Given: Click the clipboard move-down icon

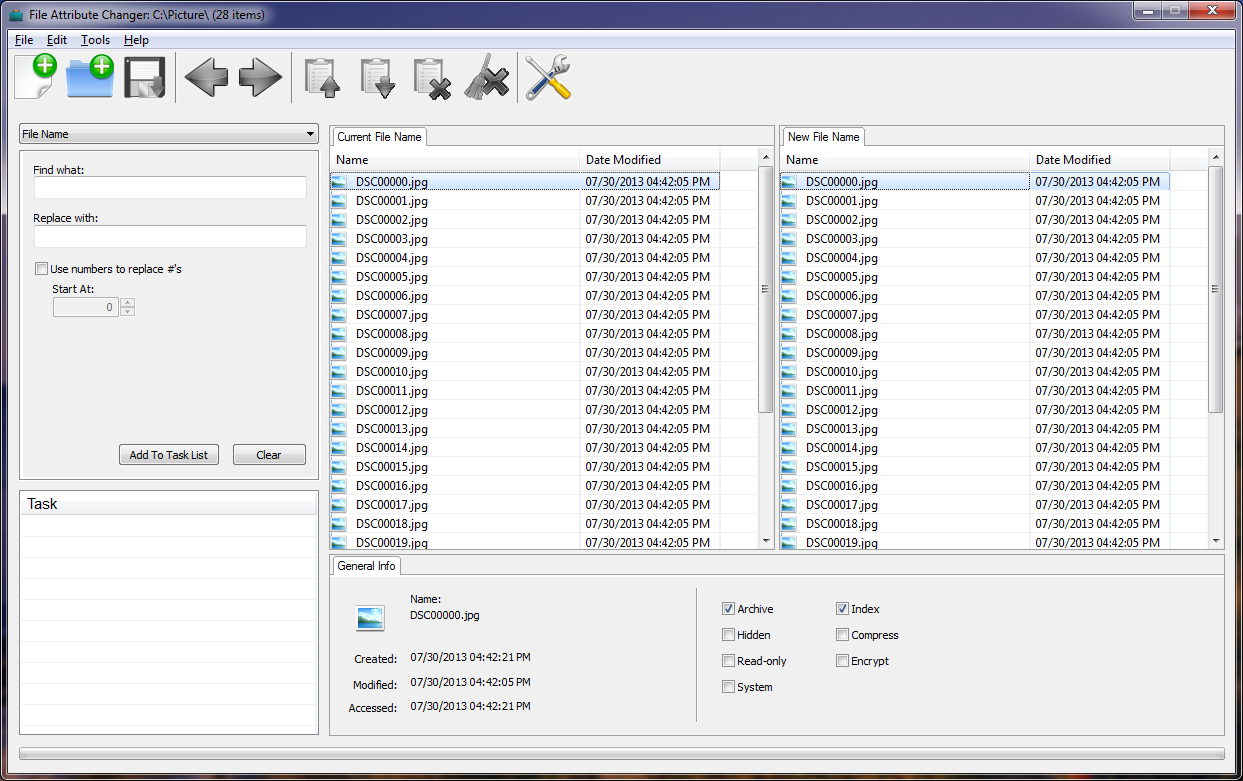Looking at the screenshot, I should pyautogui.click(x=377, y=78).
